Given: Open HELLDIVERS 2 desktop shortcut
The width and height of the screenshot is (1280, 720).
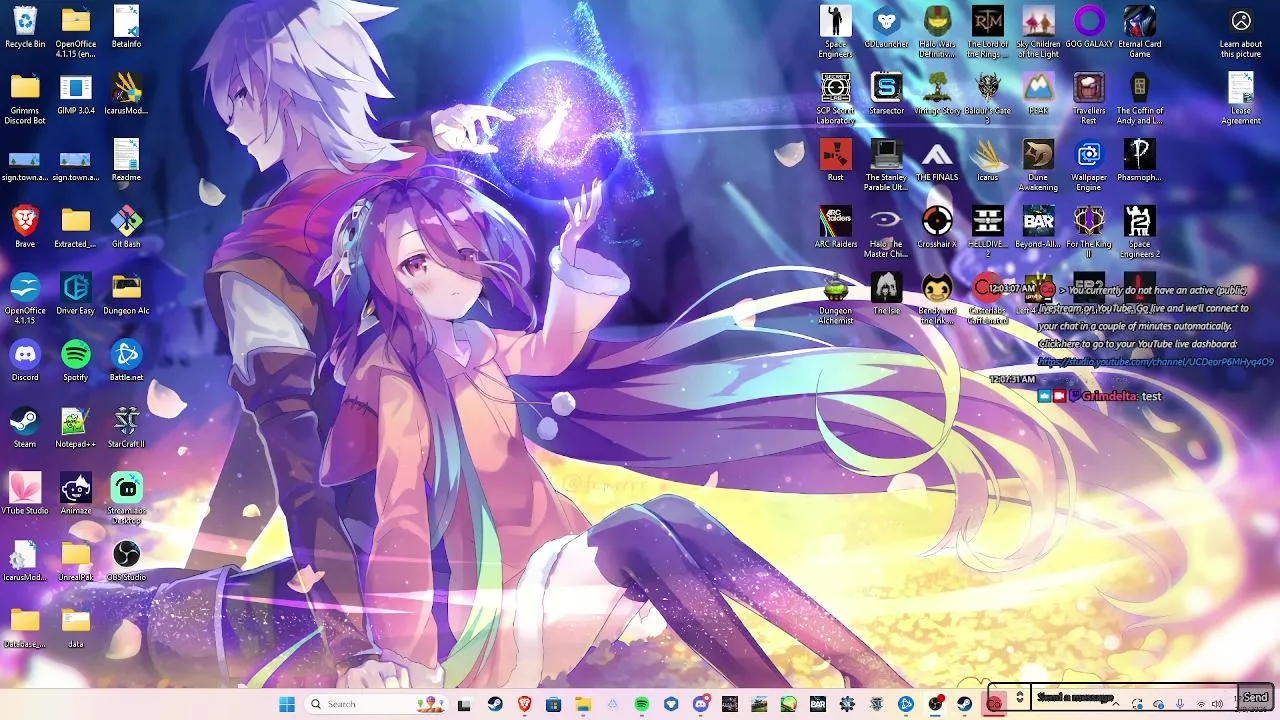Looking at the screenshot, I should [988, 232].
